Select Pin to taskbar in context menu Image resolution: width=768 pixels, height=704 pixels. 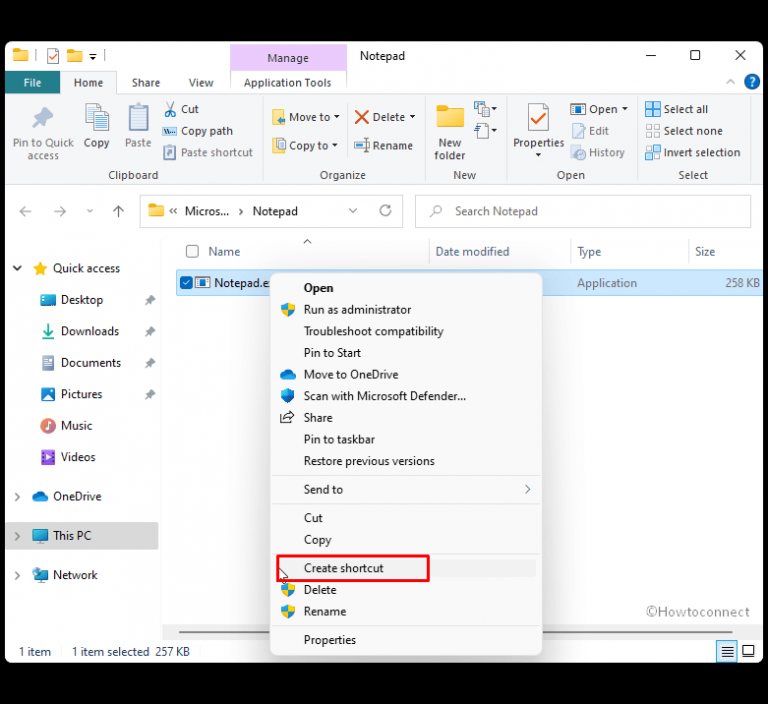[x=406, y=439]
